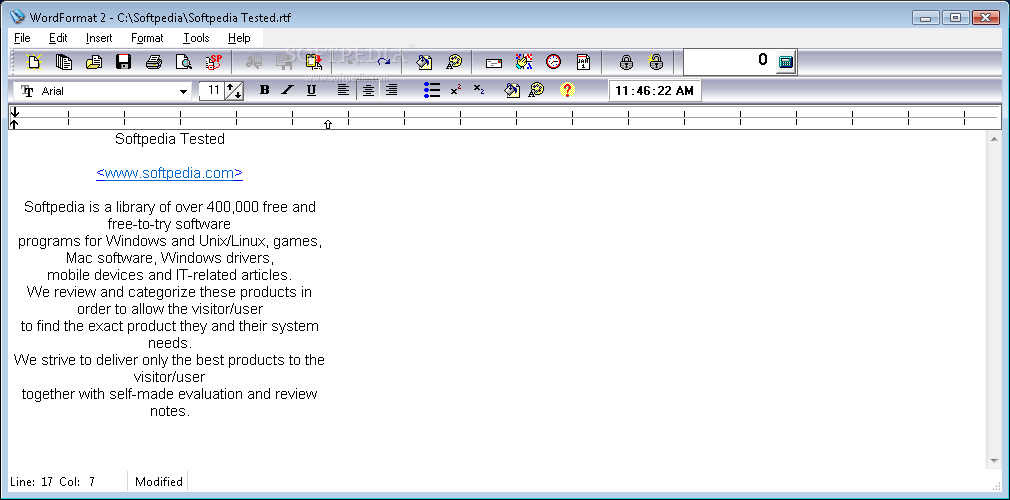Viewport: 1010px width, 500px height.
Task: Open the File menu
Action: 22,38
